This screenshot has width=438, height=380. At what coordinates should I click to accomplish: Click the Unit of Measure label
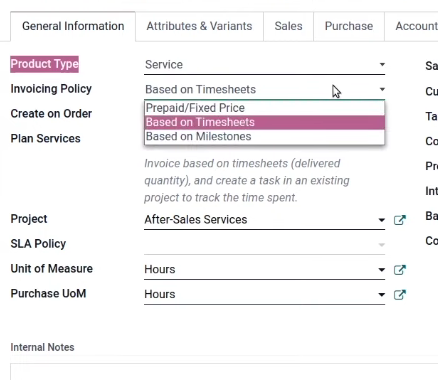tap(52, 269)
